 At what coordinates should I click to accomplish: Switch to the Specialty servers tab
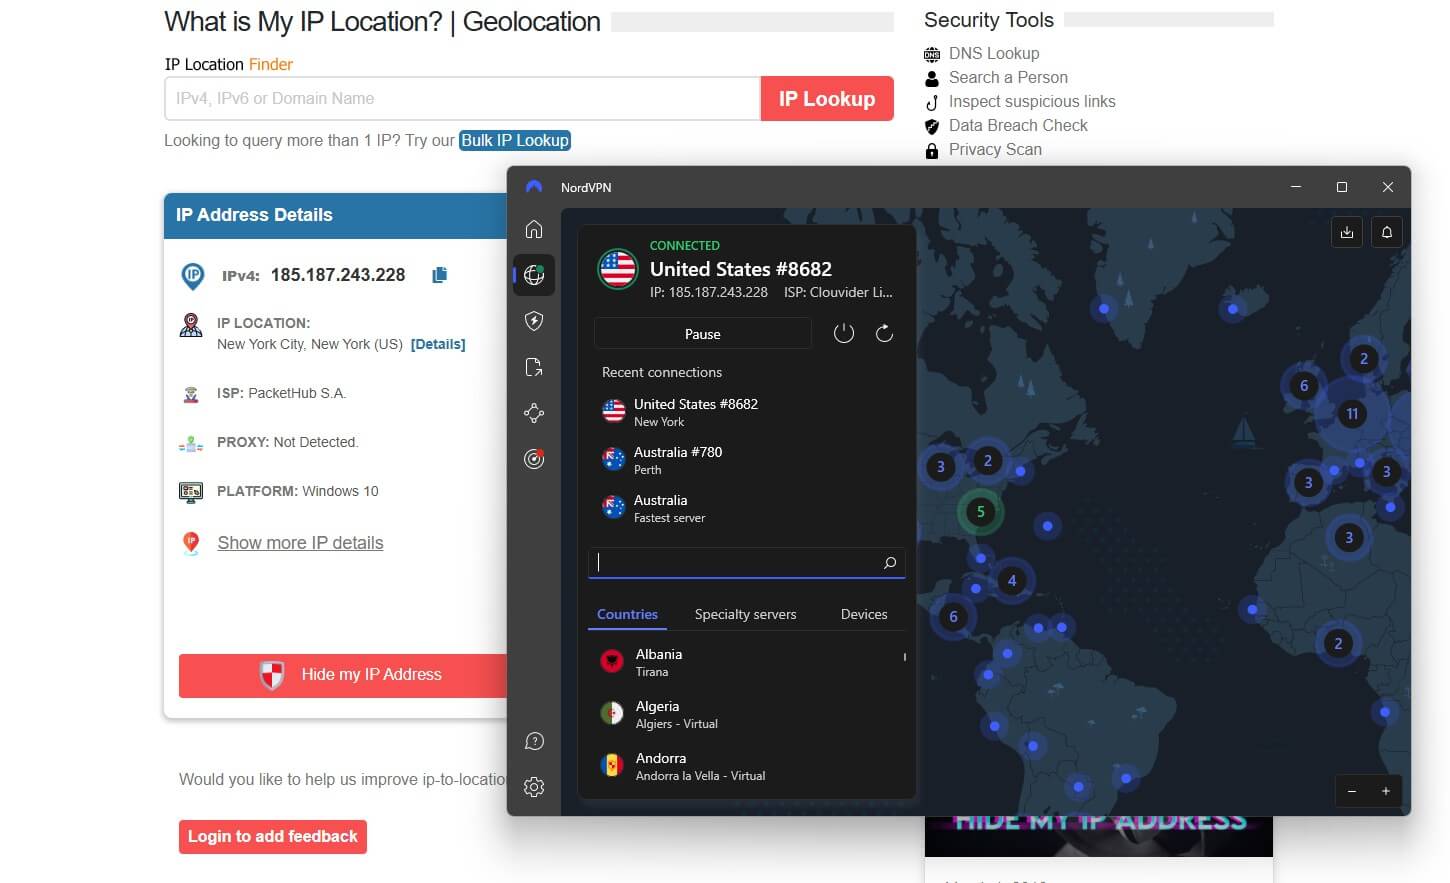(746, 614)
